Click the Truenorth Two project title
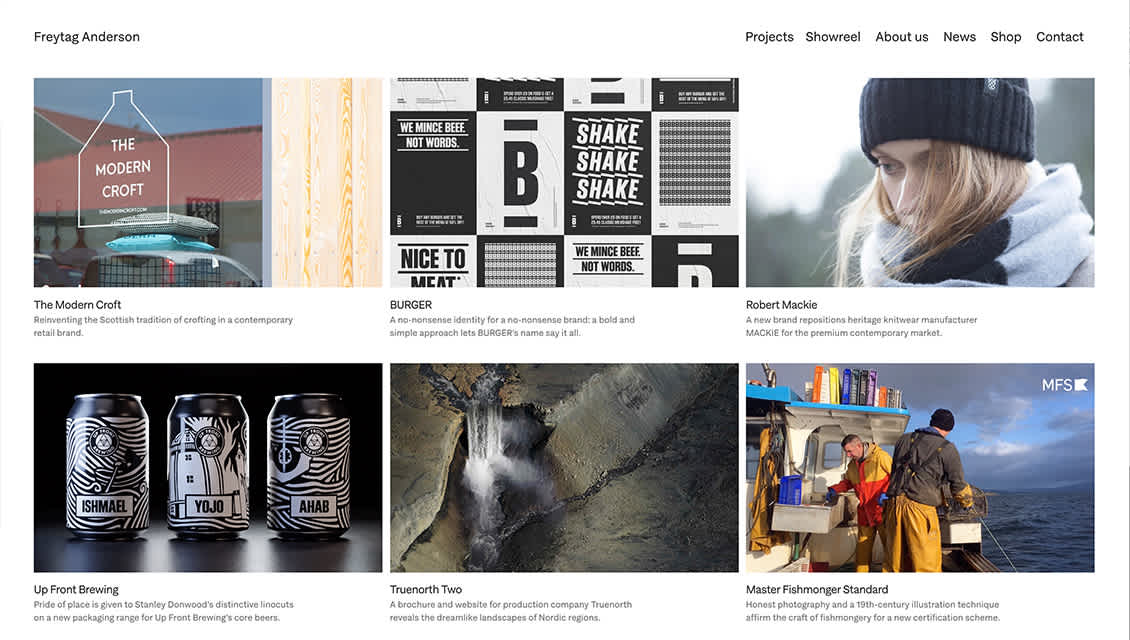This screenshot has width=1130, height=640. point(426,590)
